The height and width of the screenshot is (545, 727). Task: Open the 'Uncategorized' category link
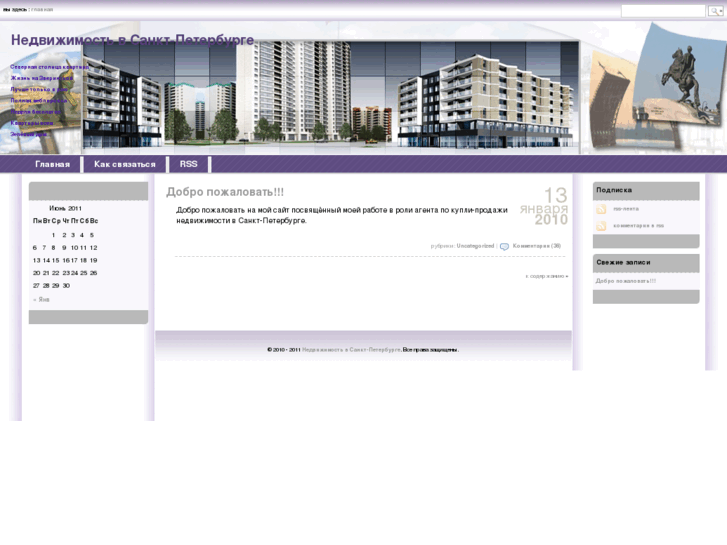[475, 246]
